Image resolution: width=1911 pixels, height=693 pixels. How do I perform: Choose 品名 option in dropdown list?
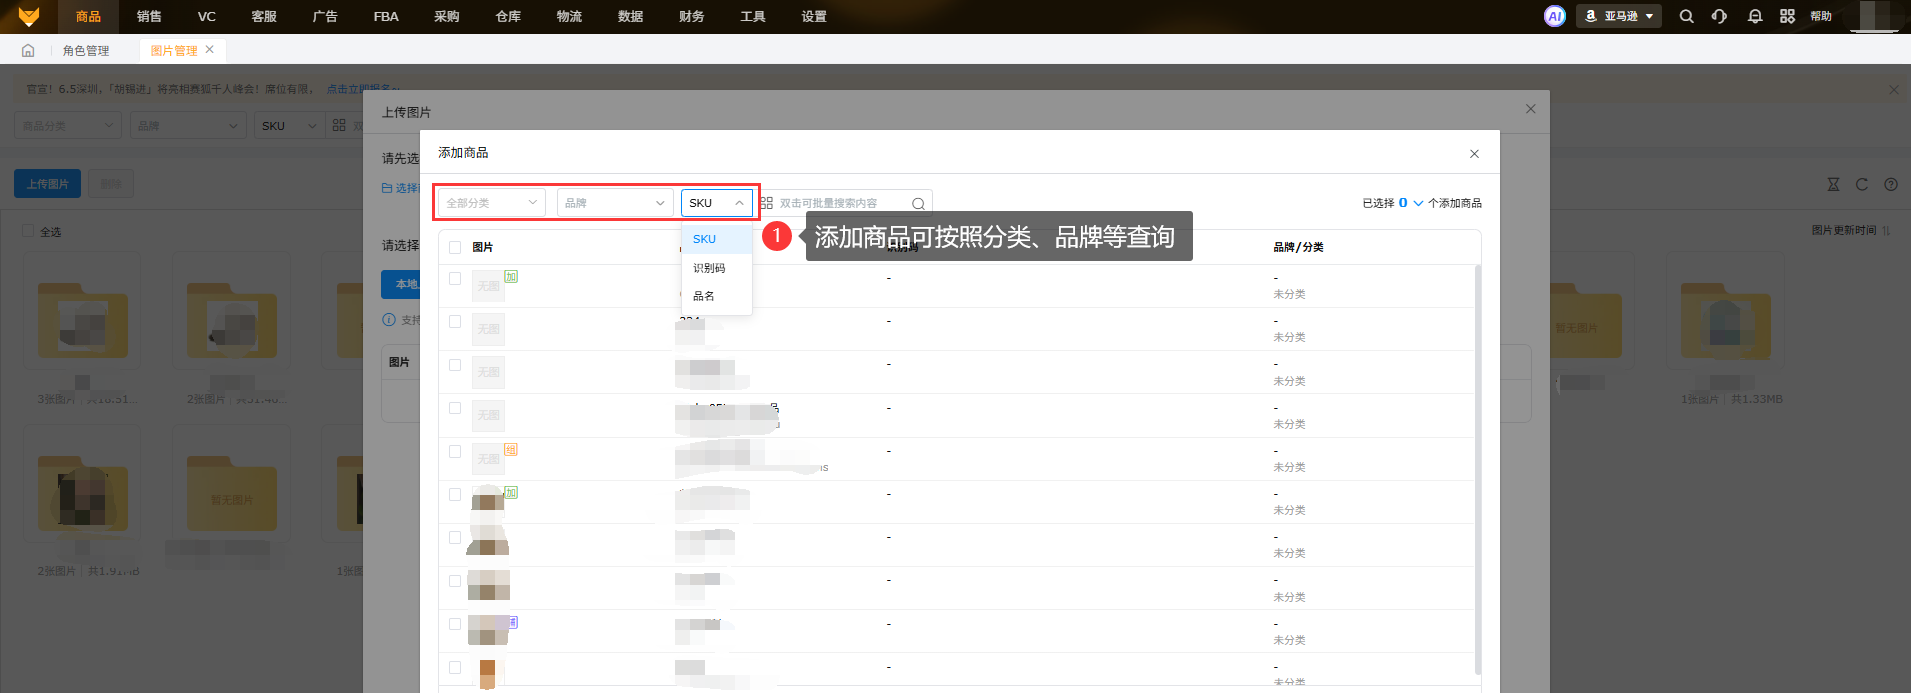pos(716,296)
